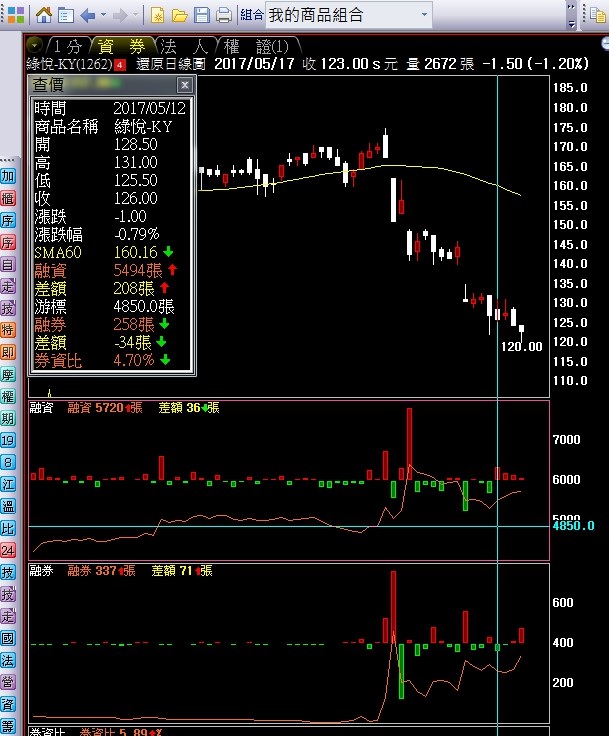Open the red 序 sidebar shortcut
The image size is (609, 736).
(8, 243)
